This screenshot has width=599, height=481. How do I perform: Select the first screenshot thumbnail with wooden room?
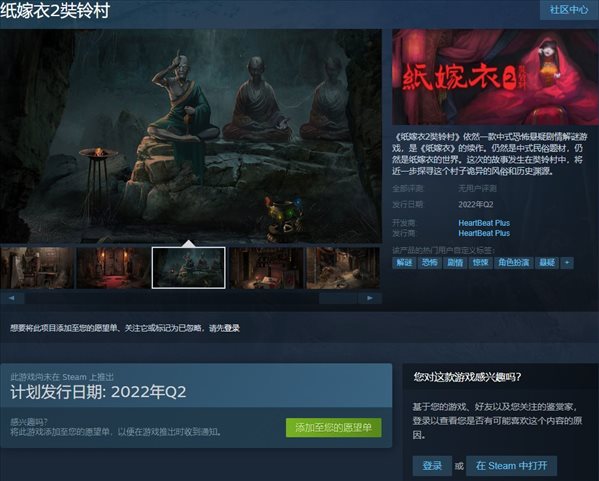[x=37, y=268]
